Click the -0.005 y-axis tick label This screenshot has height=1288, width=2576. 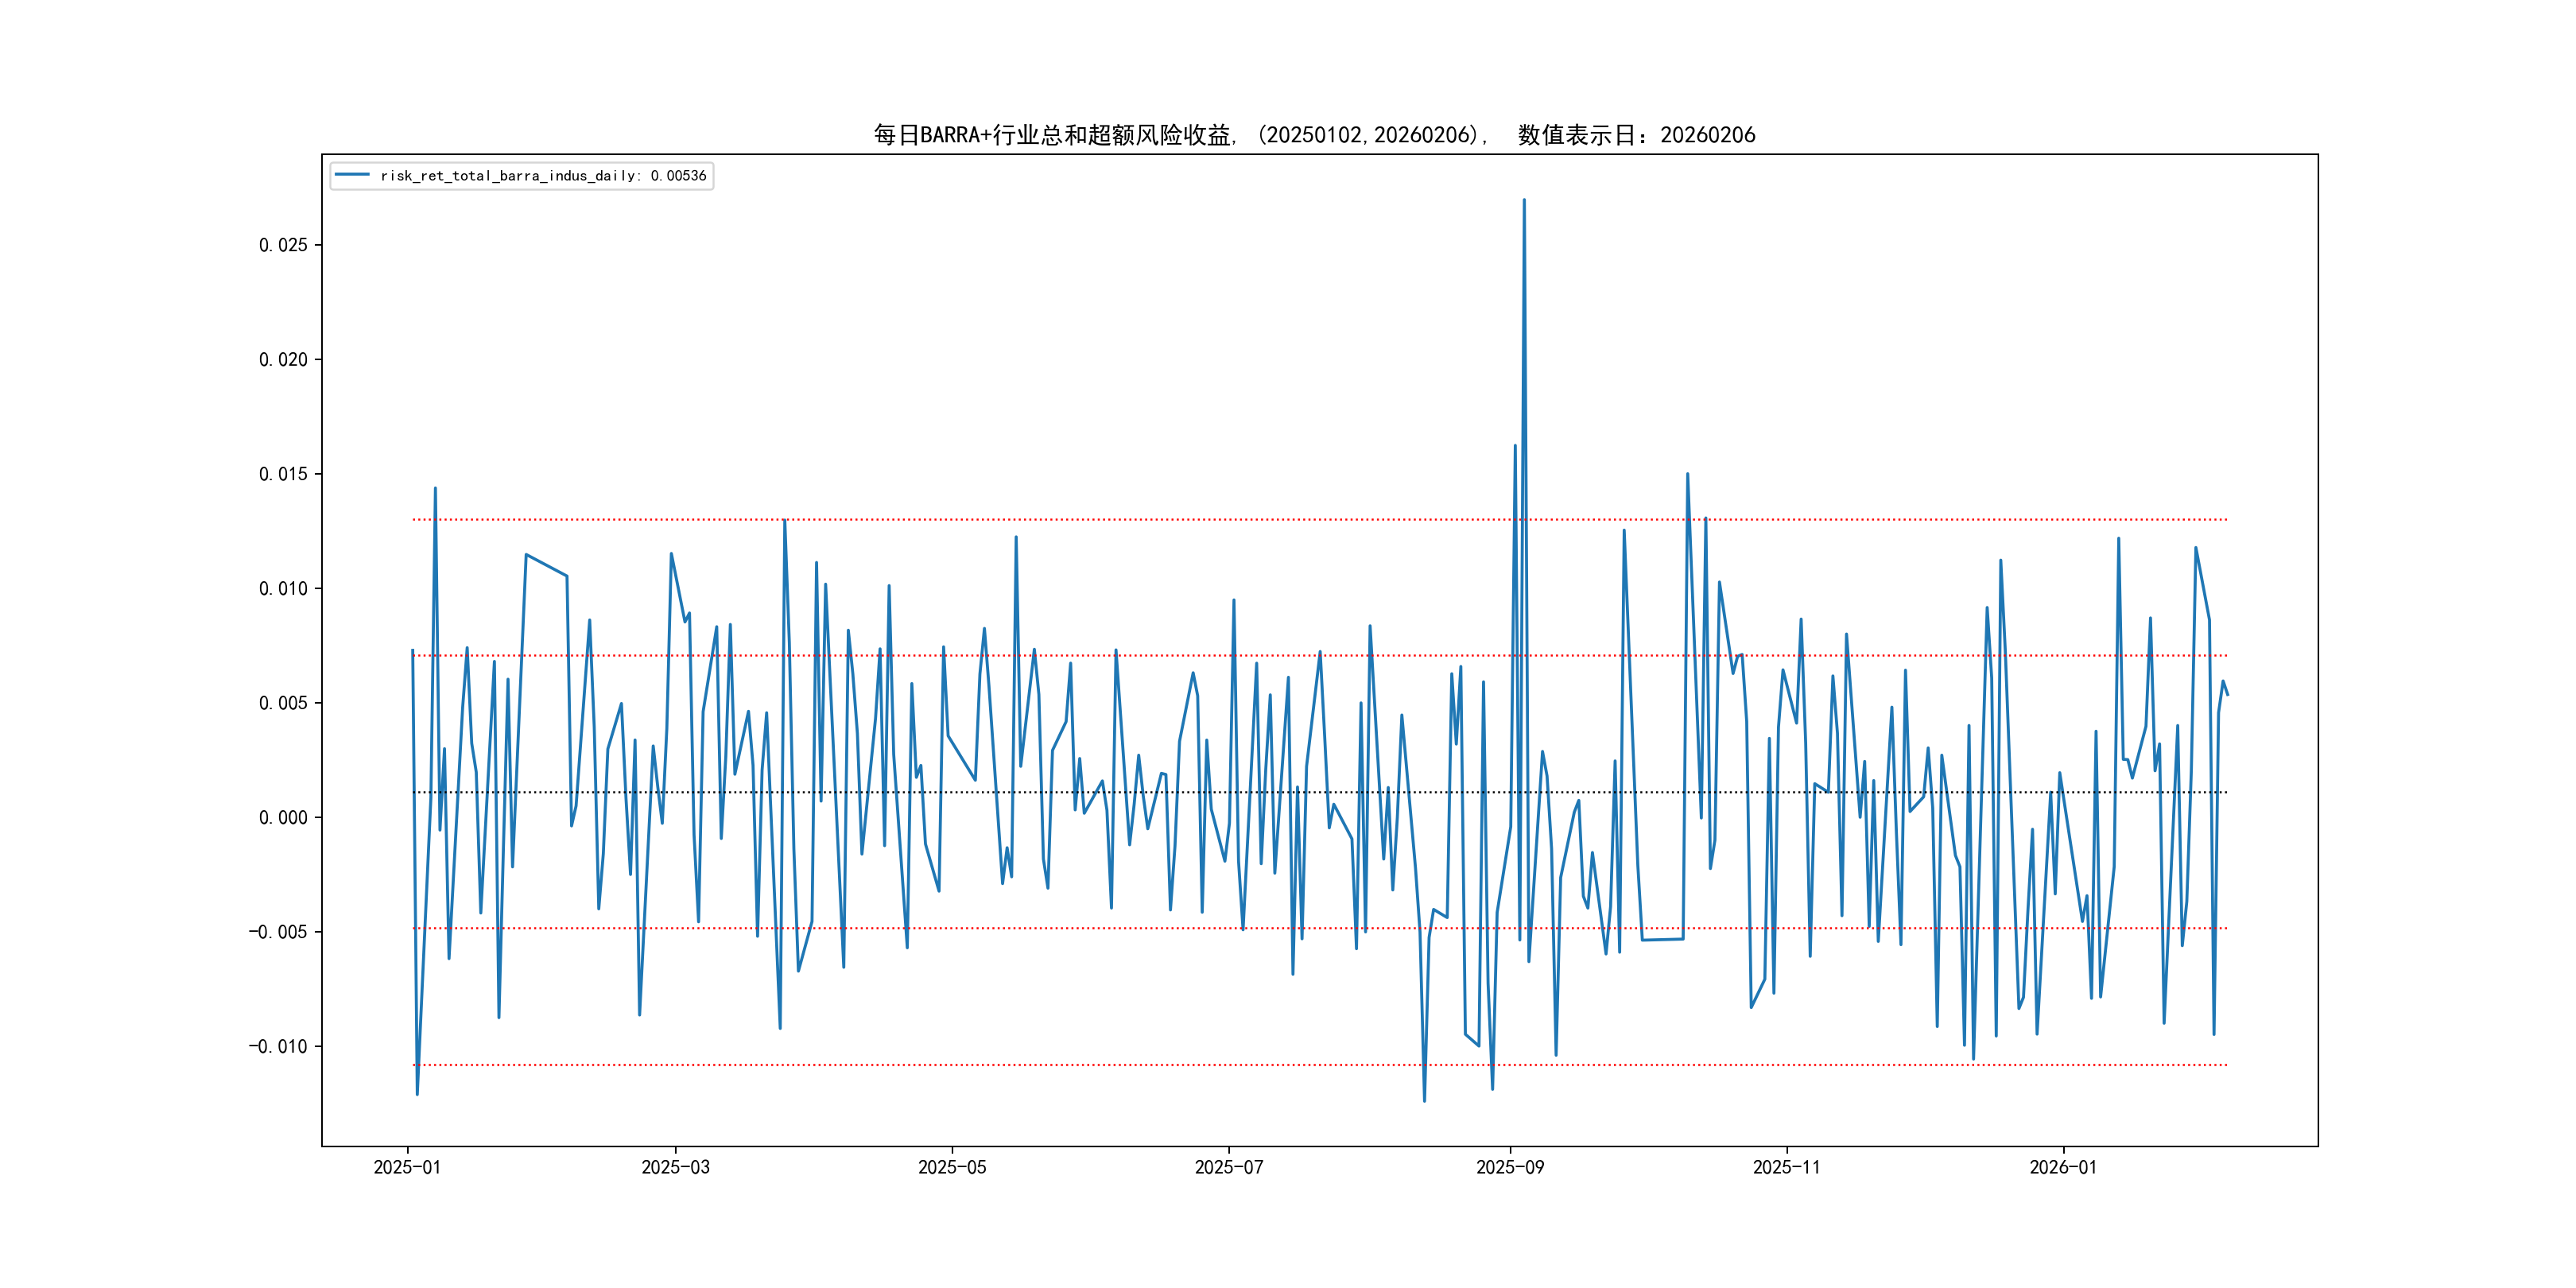click(278, 932)
